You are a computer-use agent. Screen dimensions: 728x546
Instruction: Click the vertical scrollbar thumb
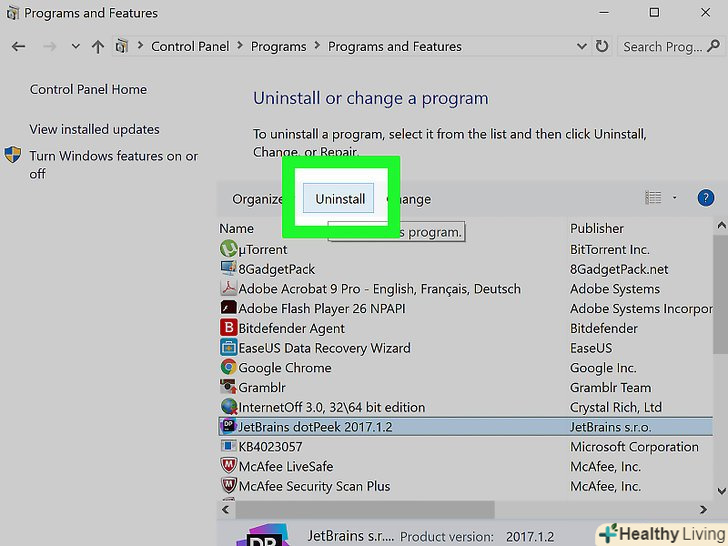[721, 294]
